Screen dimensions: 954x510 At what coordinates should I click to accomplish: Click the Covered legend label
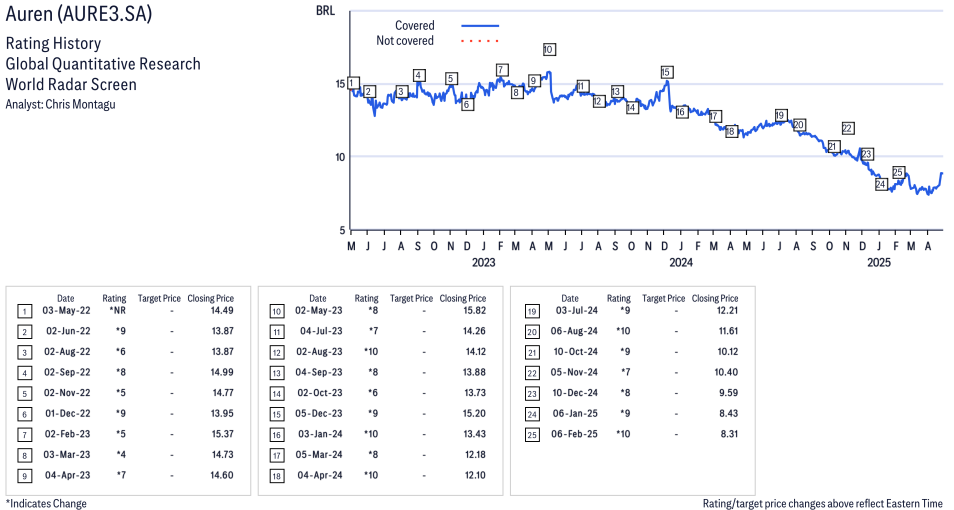414,26
